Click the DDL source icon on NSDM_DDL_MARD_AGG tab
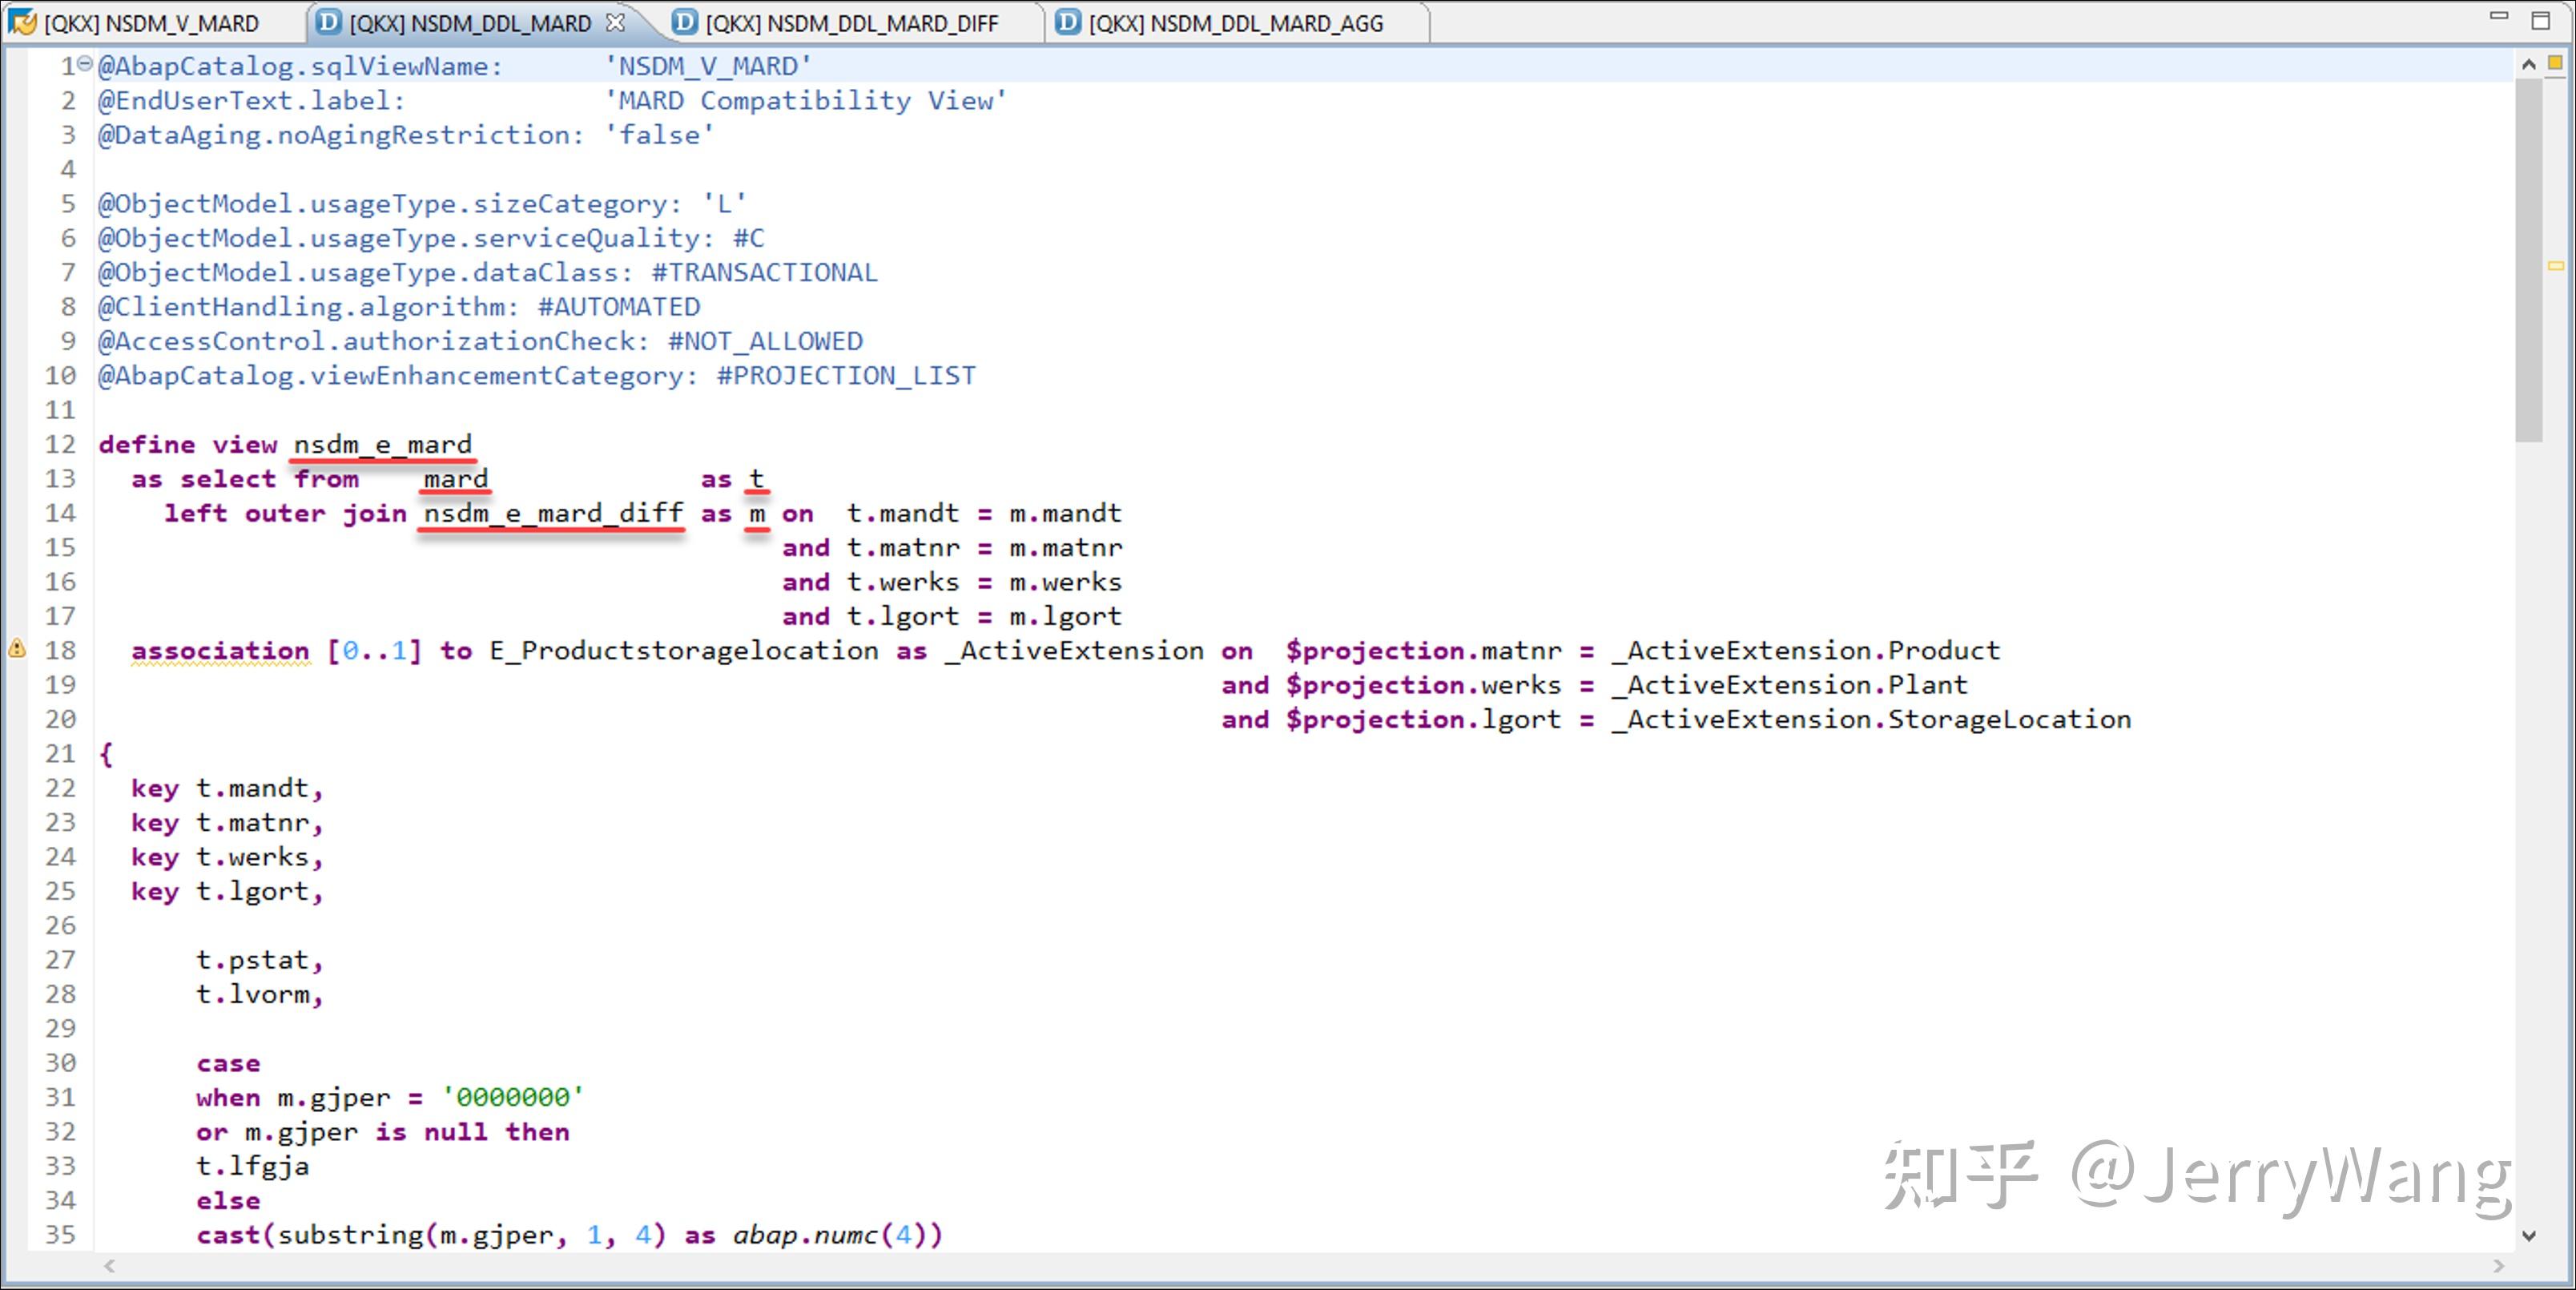This screenshot has height=1290, width=2576. [1067, 22]
